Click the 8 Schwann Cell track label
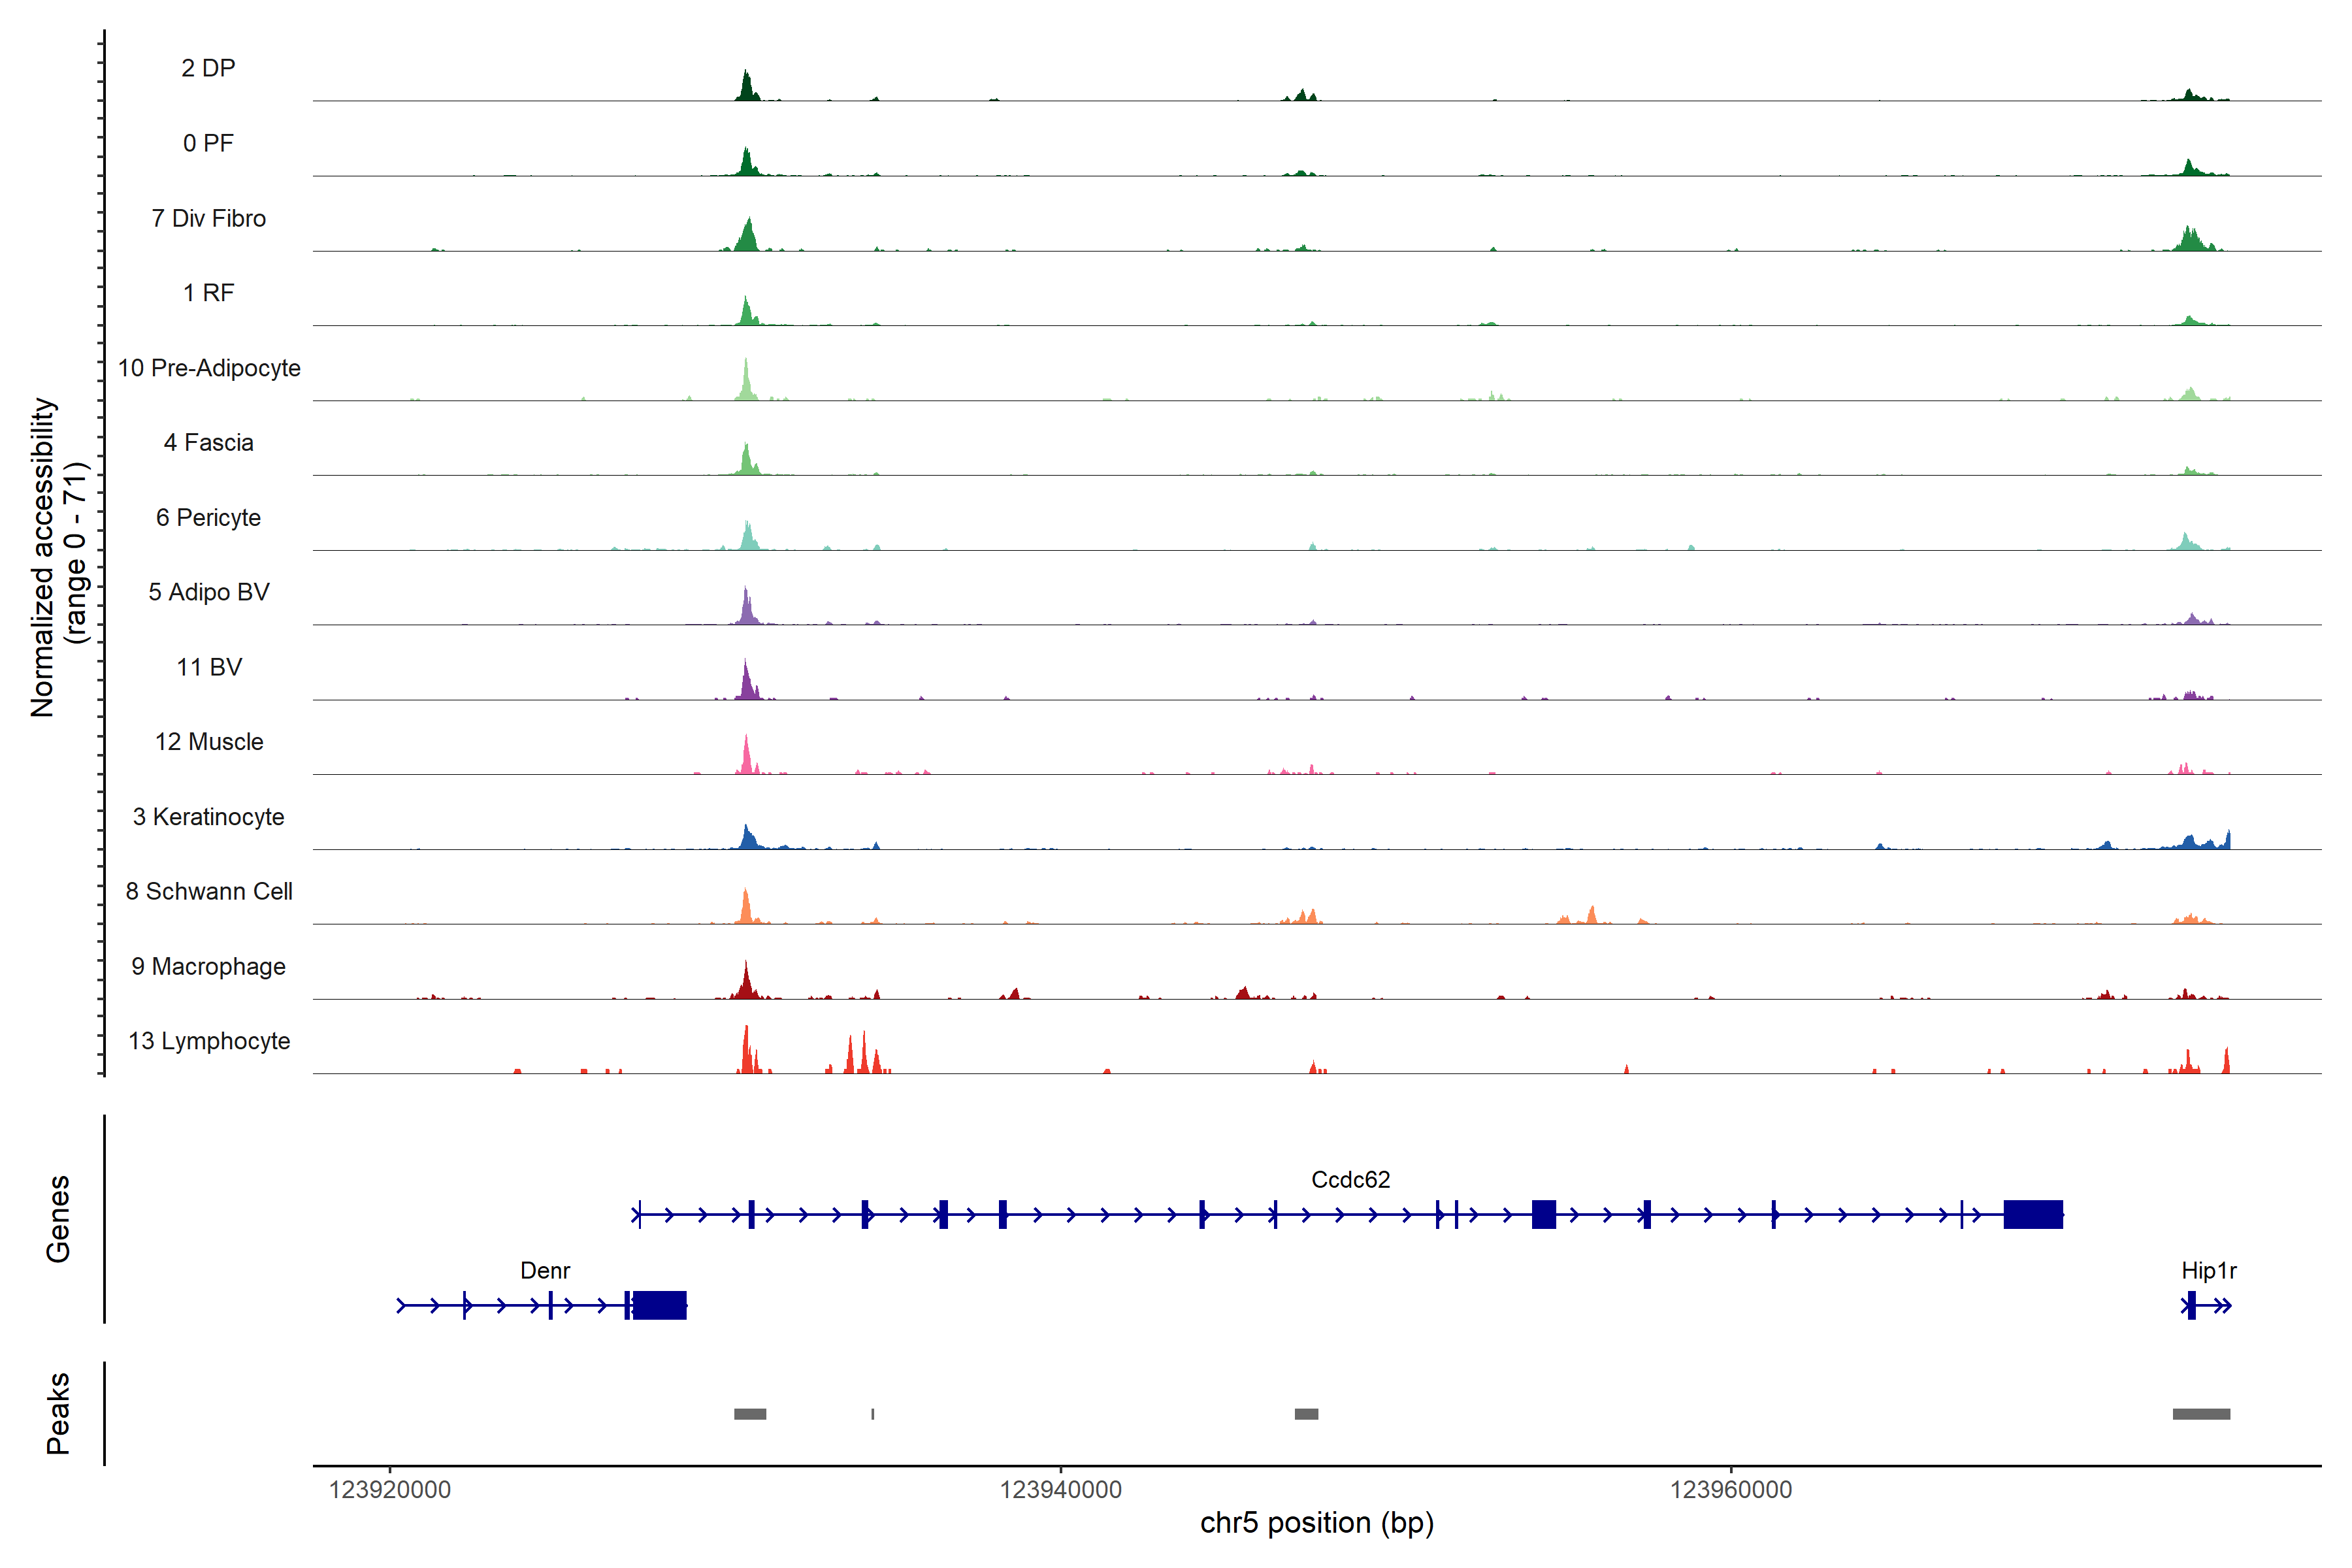This screenshot has height=1568, width=2352. click(x=209, y=891)
